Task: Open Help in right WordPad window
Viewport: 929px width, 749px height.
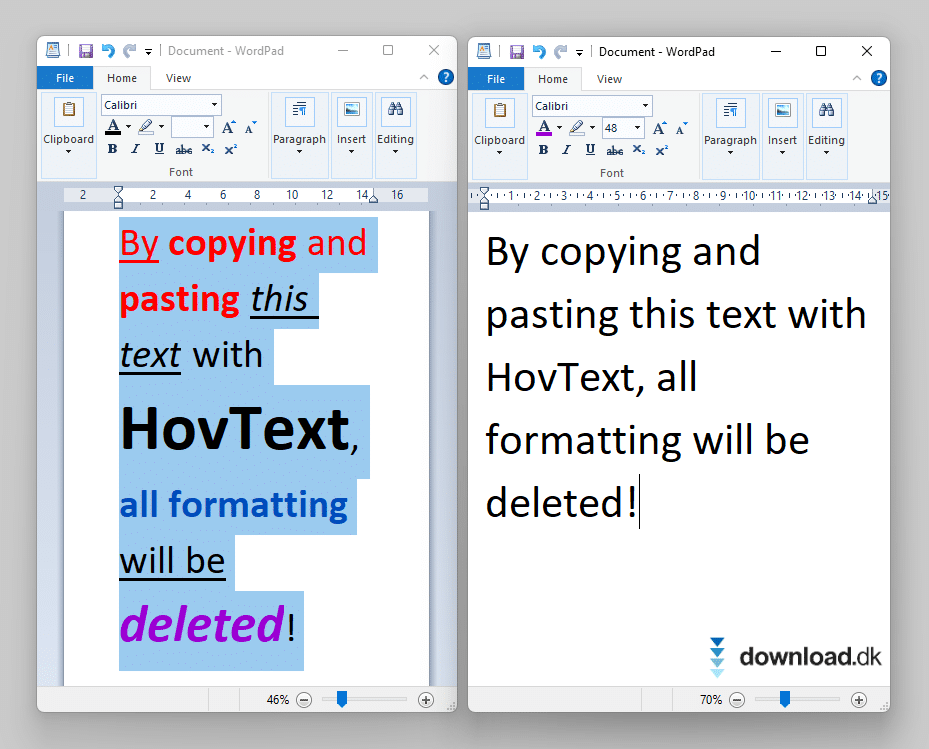Action: click(879, 78)
